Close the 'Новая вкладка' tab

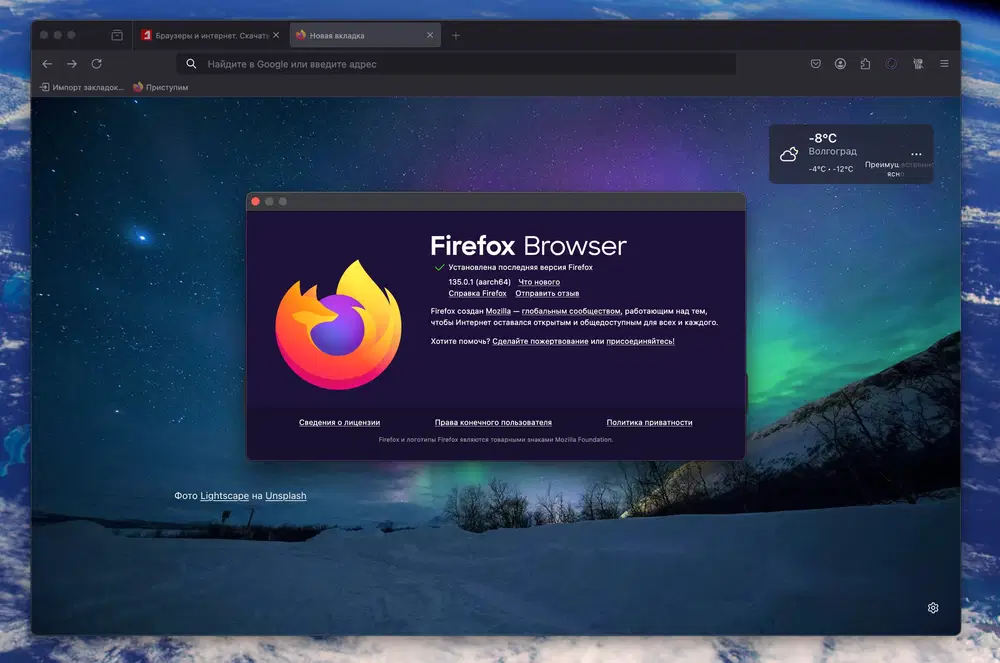tap(430, 35)
